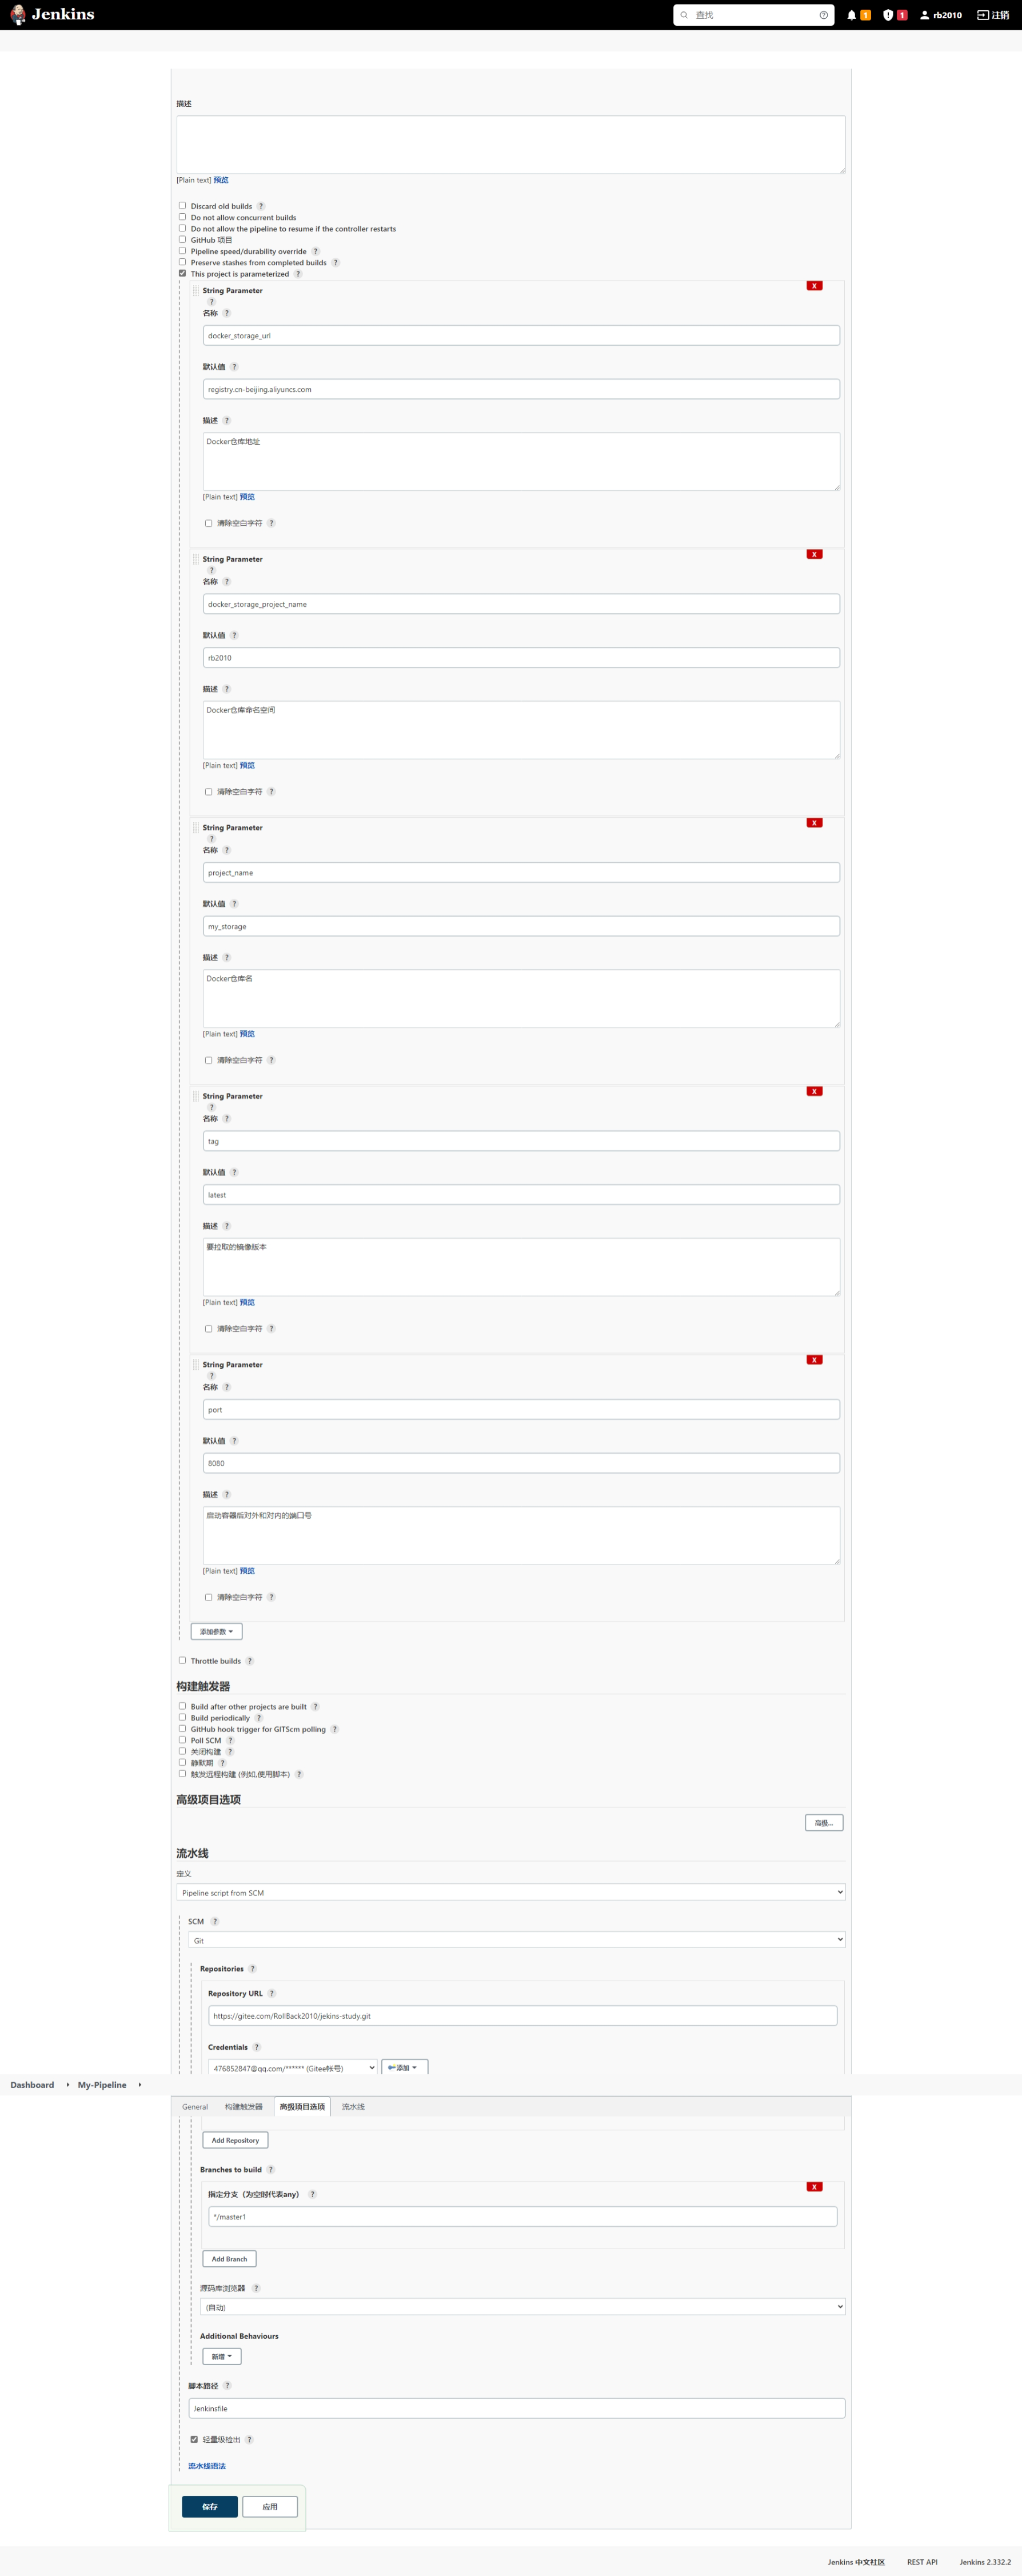
Task: Delete the docker_storage_url string parameter
Action: (x=814, y=286)
